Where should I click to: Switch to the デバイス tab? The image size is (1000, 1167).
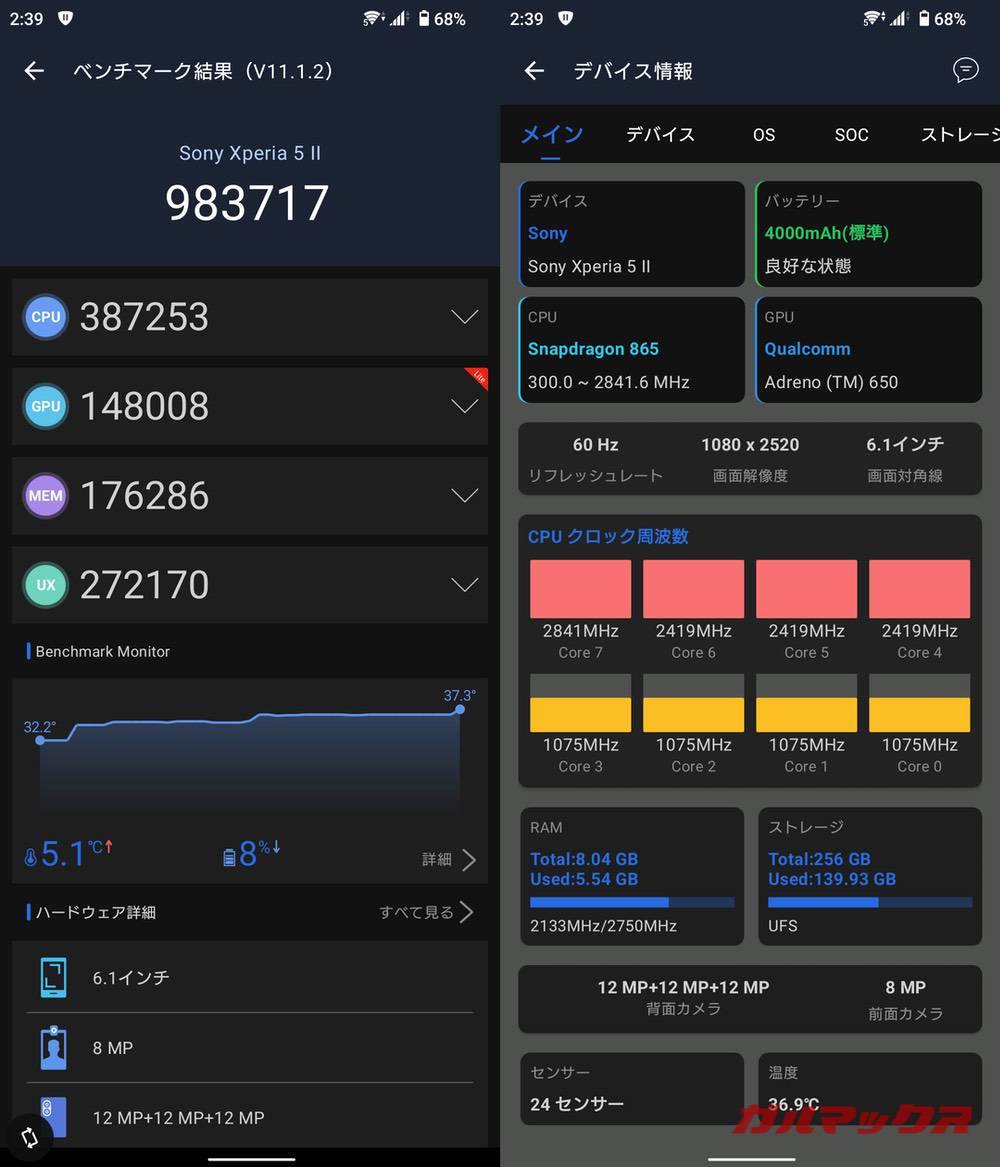pos(661,135)
